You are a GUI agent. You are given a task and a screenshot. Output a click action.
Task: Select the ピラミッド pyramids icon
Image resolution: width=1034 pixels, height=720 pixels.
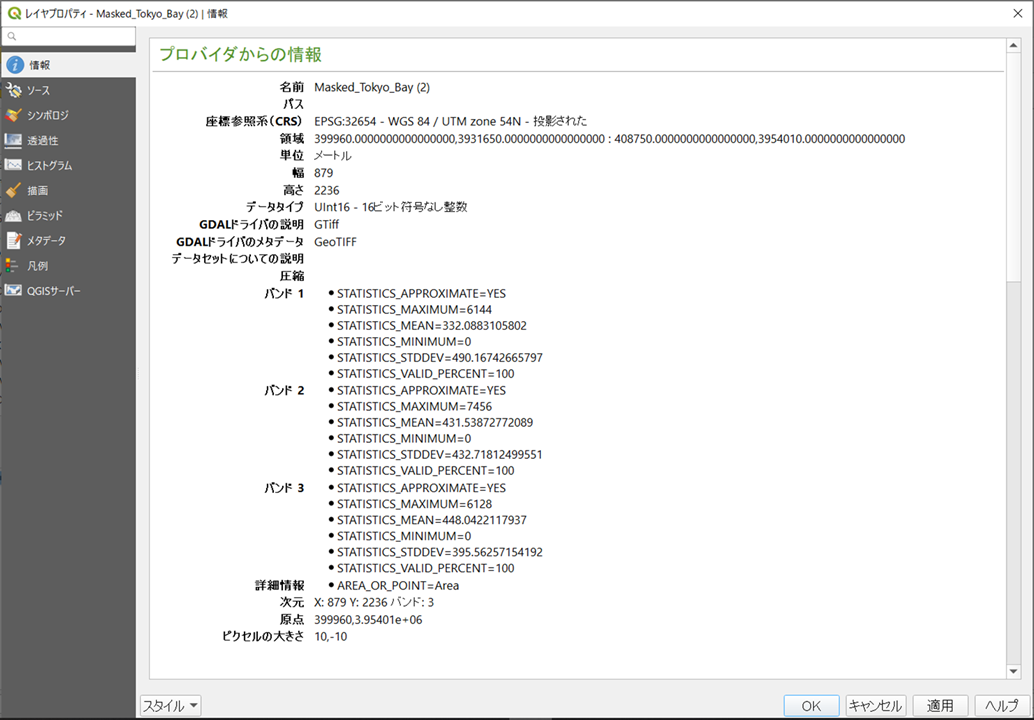[x=13, y=215]
